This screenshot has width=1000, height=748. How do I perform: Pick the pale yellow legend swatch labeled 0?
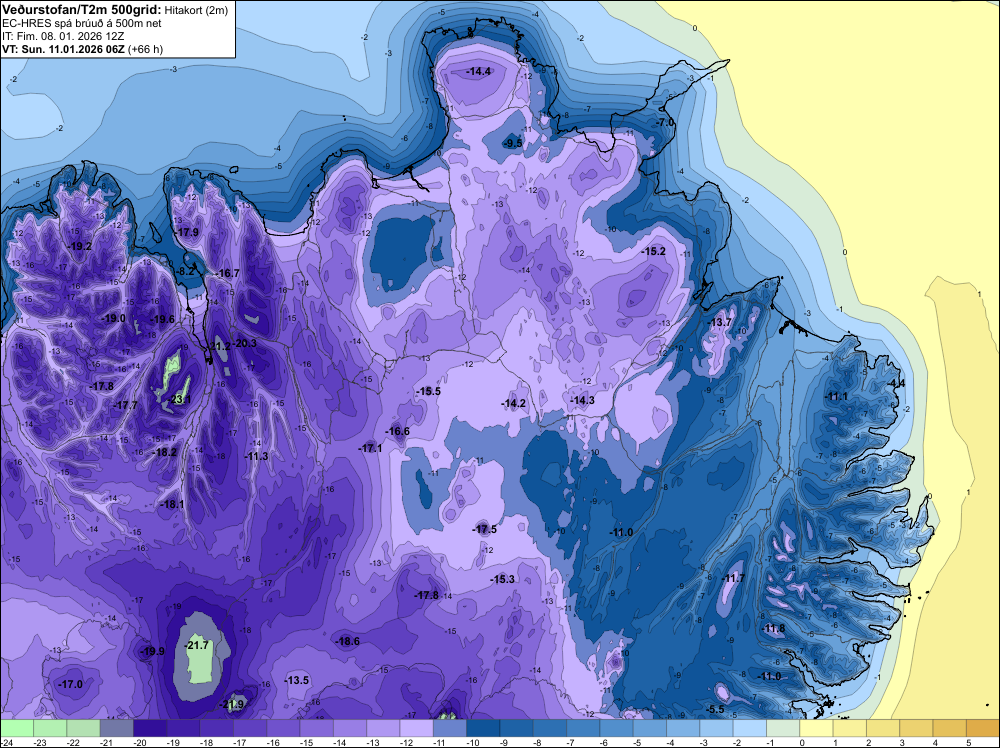(x=816, y=728)
